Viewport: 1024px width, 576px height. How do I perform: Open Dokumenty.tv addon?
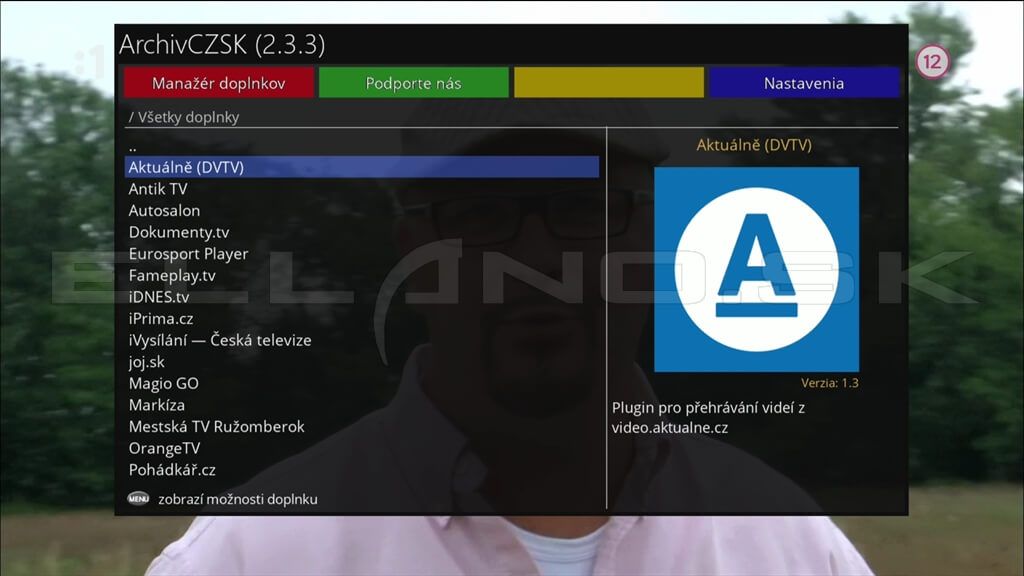[179, 232]
